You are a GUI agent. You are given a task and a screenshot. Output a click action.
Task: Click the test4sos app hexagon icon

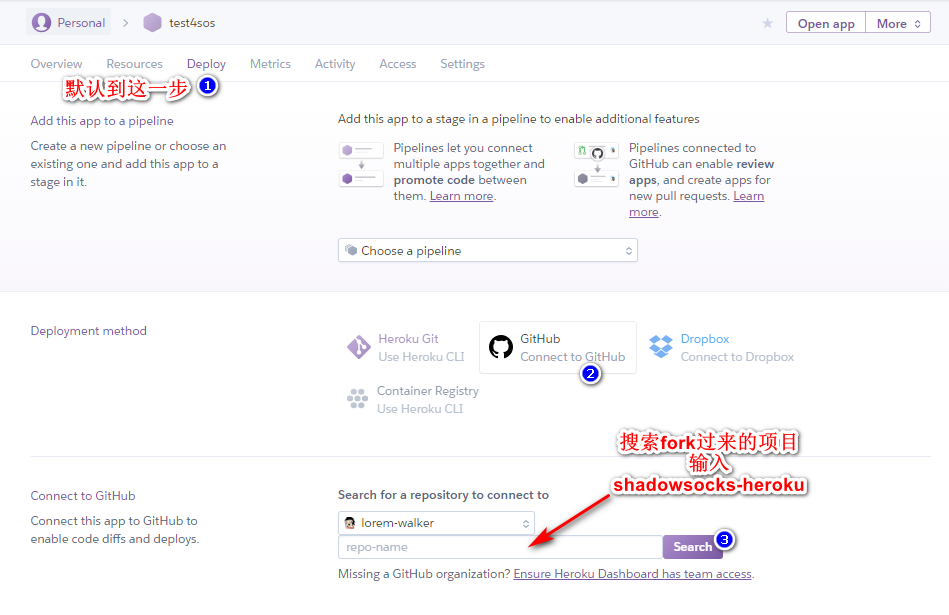click(x=153, y=23)
